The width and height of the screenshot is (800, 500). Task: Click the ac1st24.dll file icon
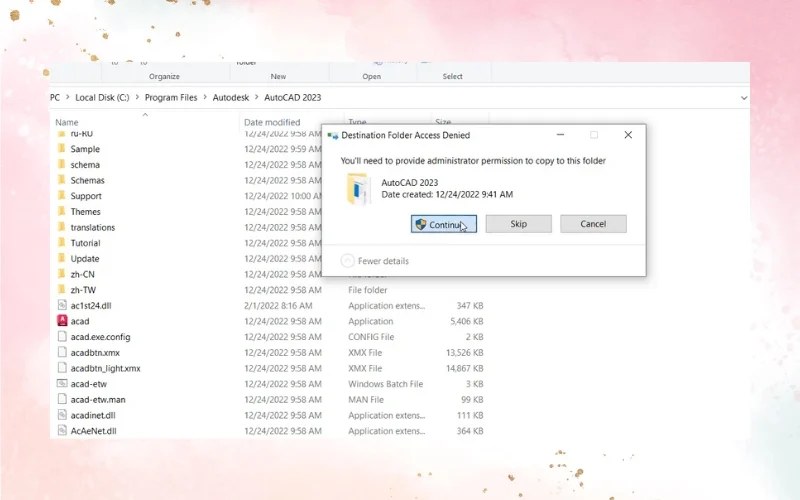tap(62, 305)
